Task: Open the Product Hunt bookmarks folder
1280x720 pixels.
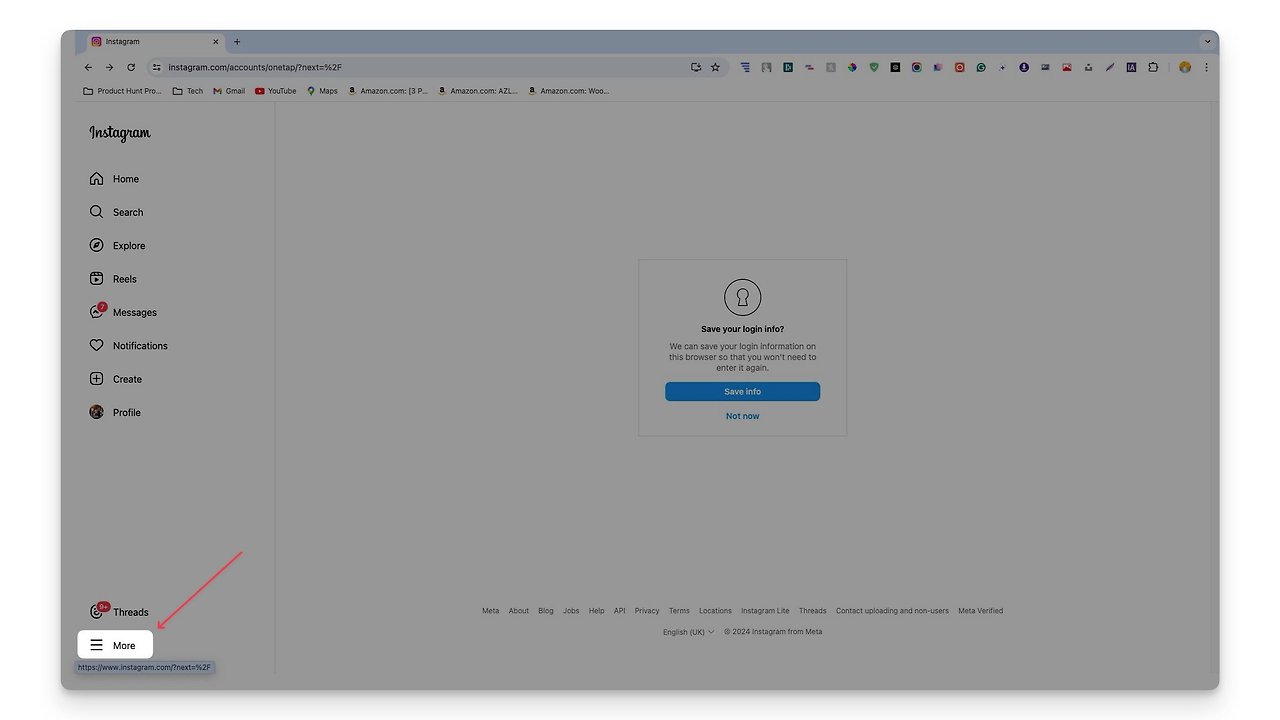Action: tap(122, 91)
